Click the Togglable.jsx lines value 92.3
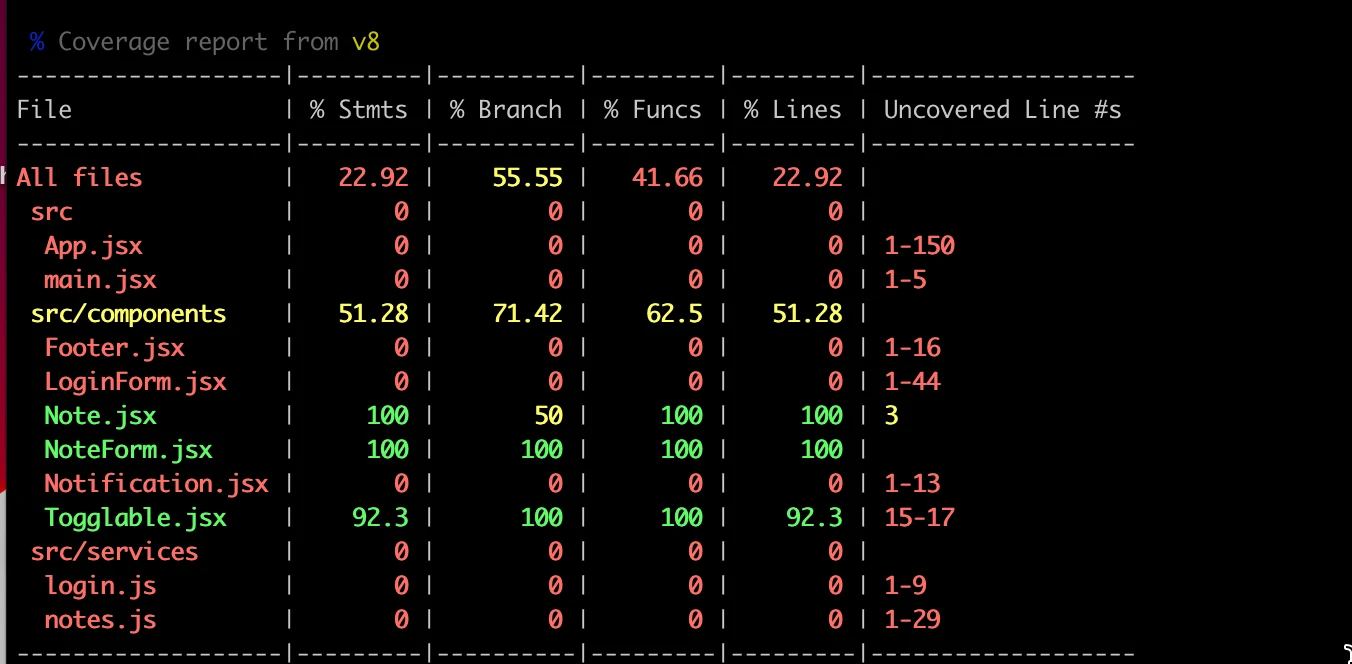This screenshot has width=1352, height=664. (814, 518)
